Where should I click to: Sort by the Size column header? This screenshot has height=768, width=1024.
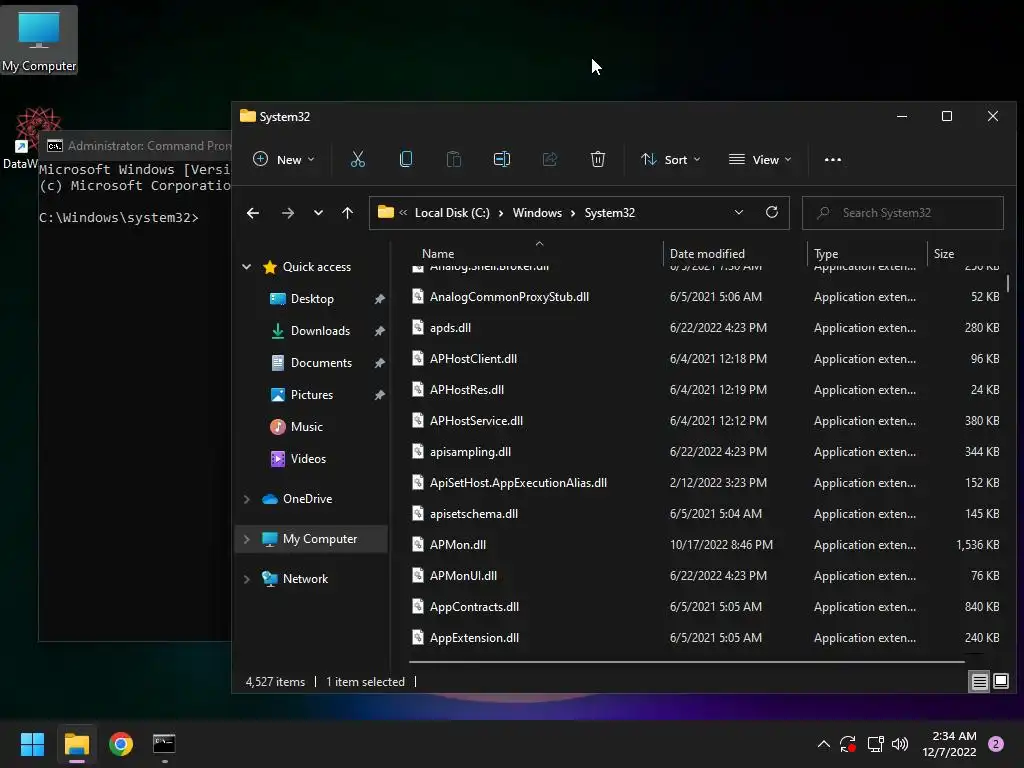point(944,253)
